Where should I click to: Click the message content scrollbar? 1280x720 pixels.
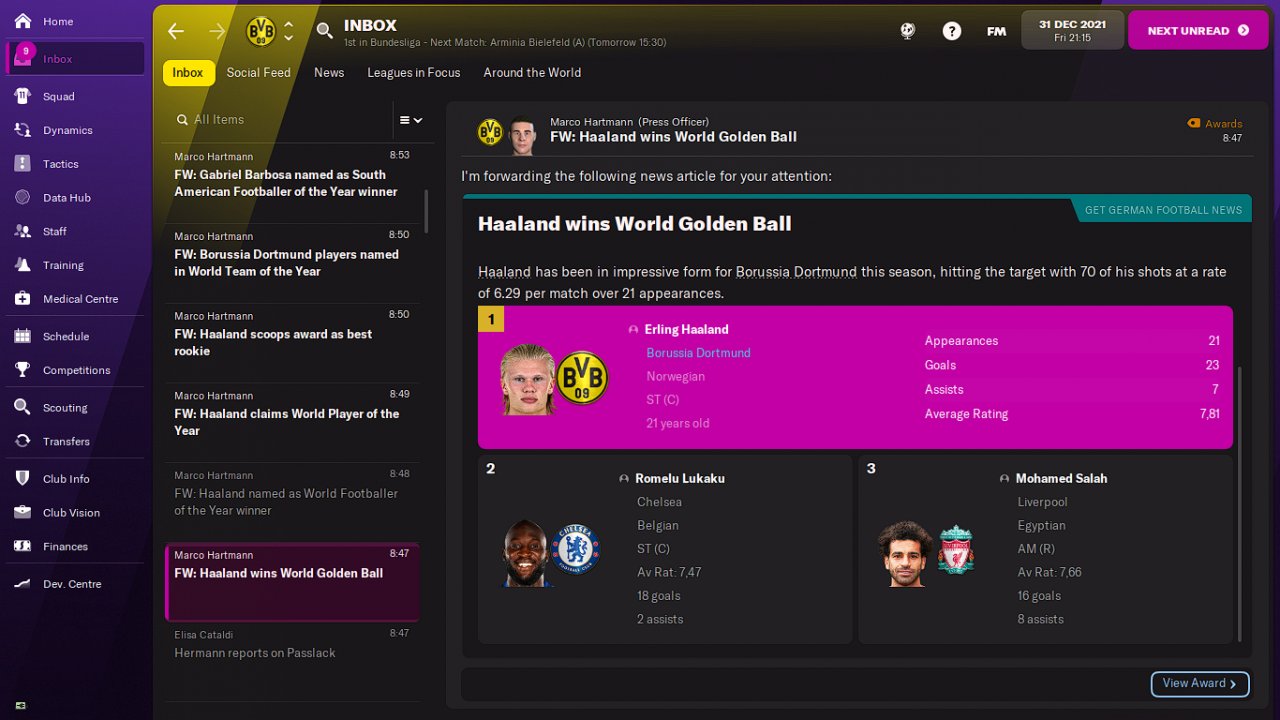click(x=1239, y=503)
